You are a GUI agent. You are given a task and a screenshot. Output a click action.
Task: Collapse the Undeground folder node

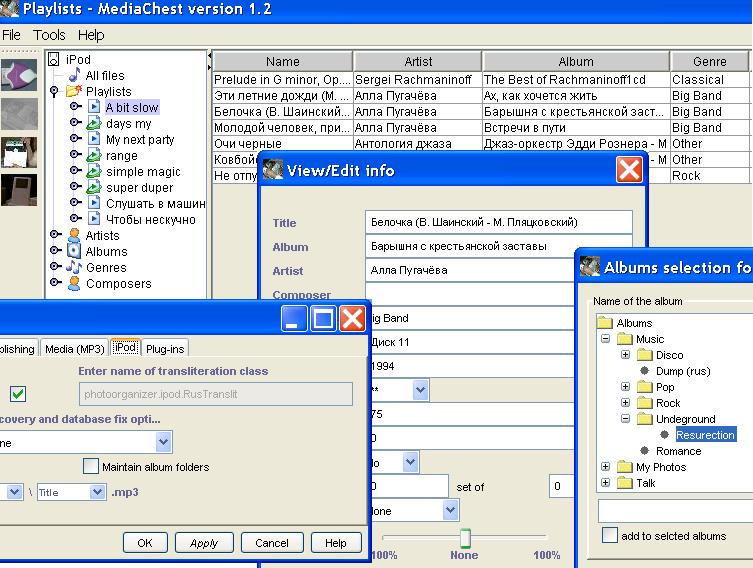[x=625, y=419]
